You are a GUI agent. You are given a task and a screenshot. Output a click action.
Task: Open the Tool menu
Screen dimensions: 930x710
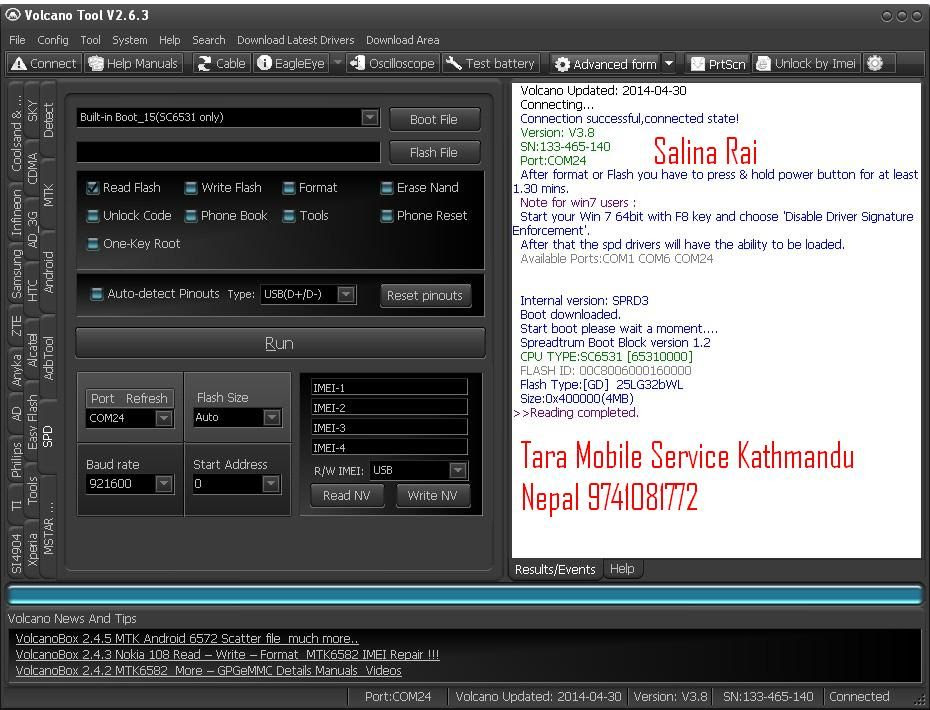pyautogui.click(x=90, y=40)
